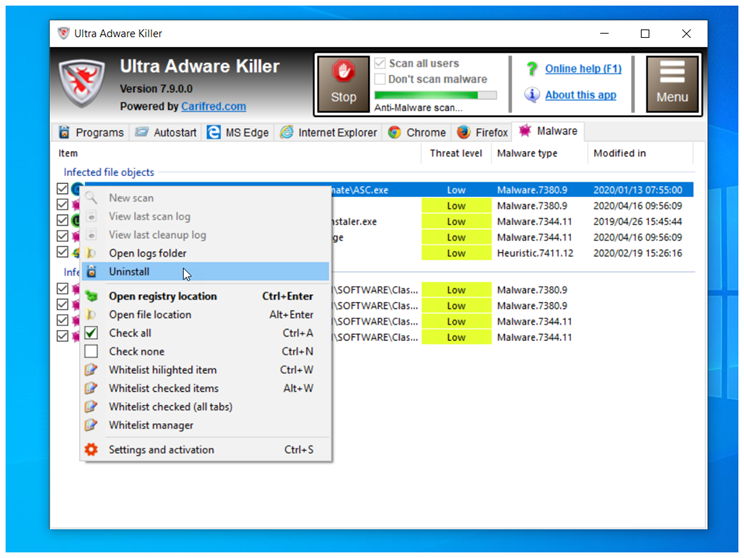Uncheck the 2020/04/16 Malware.7380.9 file row checkbox
The height and width of the screenshot is (558, 744).
click(x=62, y=205)
